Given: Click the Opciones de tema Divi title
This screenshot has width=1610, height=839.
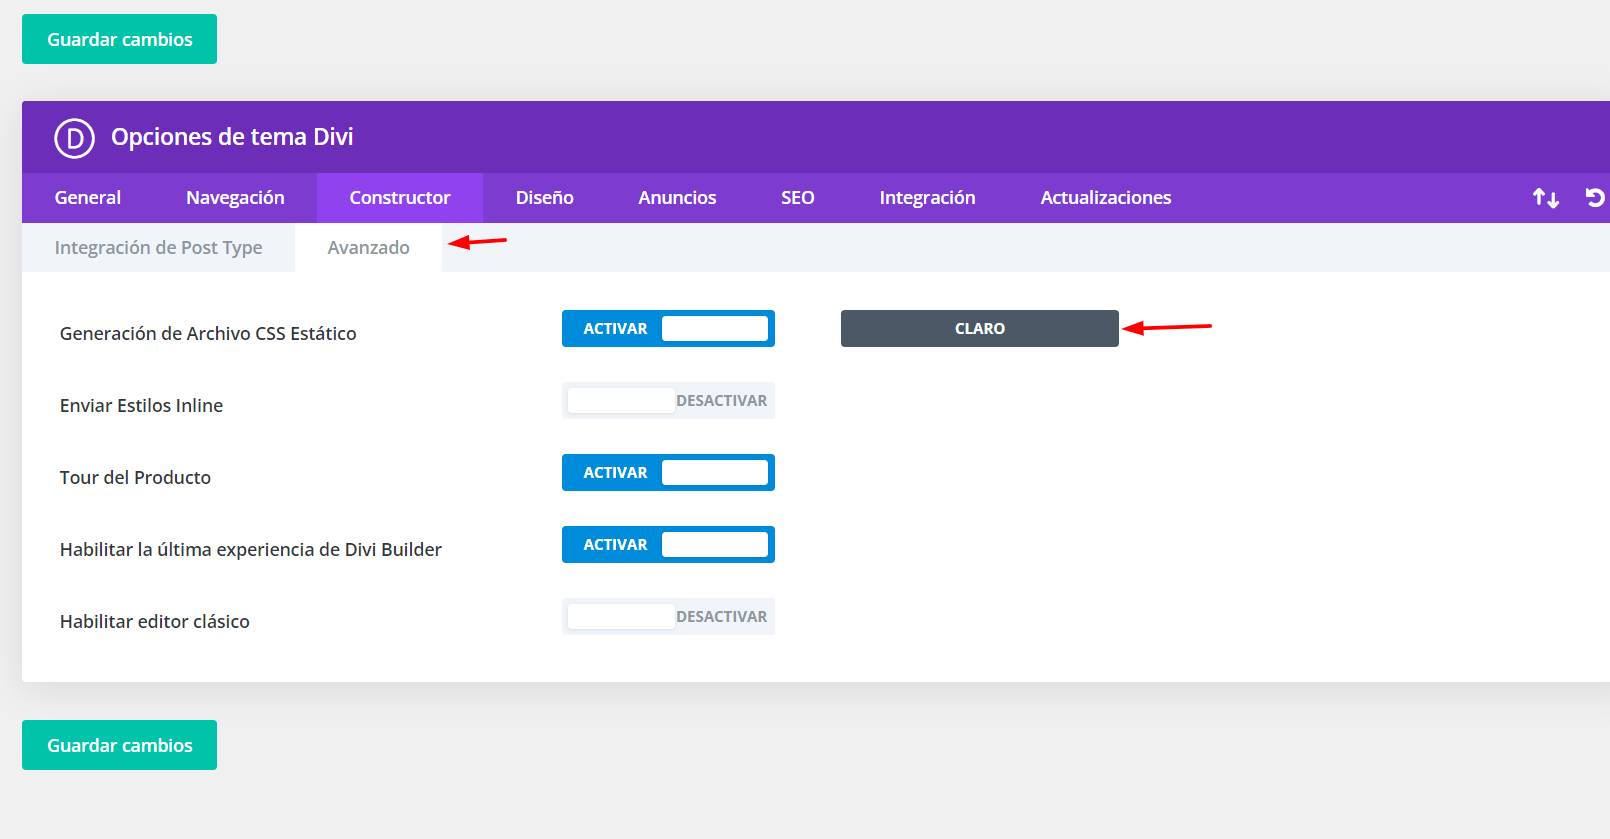Looking at the screenshot, I should pyautogui.click(x=232, y=137).
